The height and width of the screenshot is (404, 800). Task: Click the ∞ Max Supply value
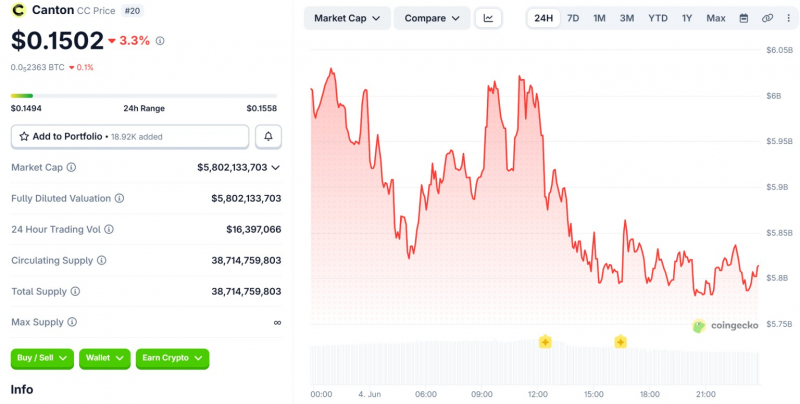click(x=278, y=322)
